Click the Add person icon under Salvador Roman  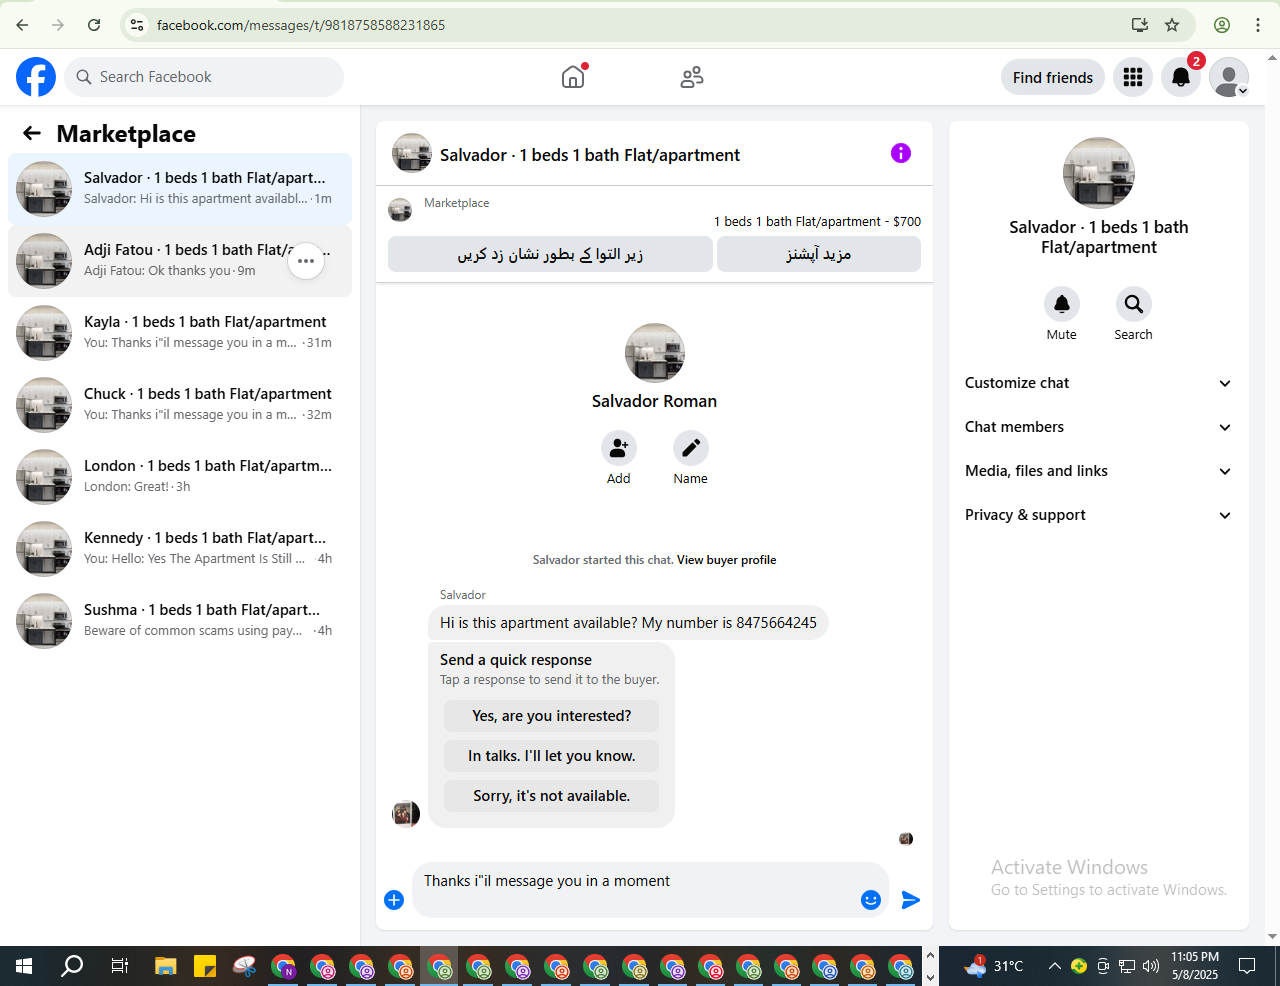tap(619, 448)
